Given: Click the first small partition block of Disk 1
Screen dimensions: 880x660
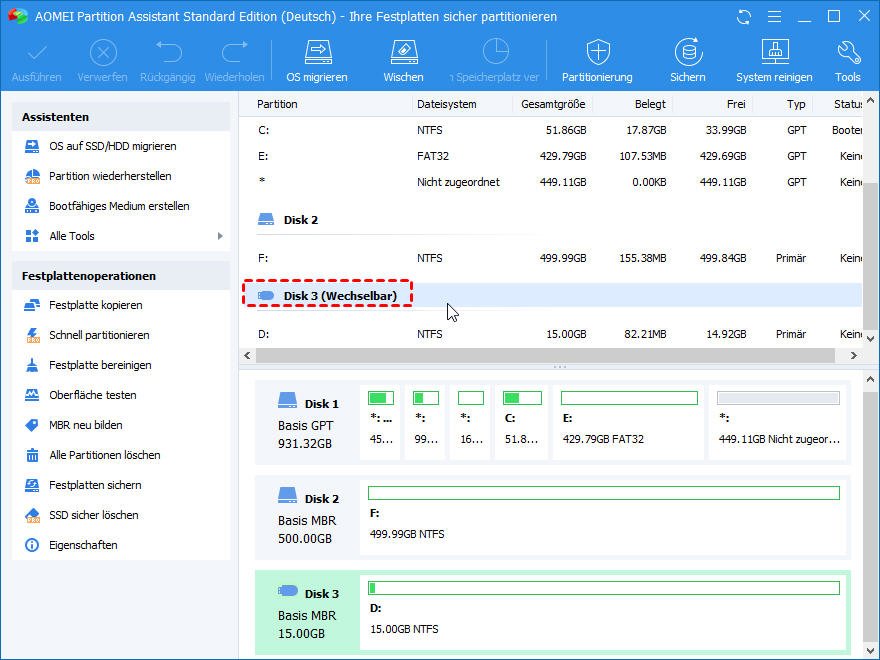Looking at the screenshot, I should point(381,422).
